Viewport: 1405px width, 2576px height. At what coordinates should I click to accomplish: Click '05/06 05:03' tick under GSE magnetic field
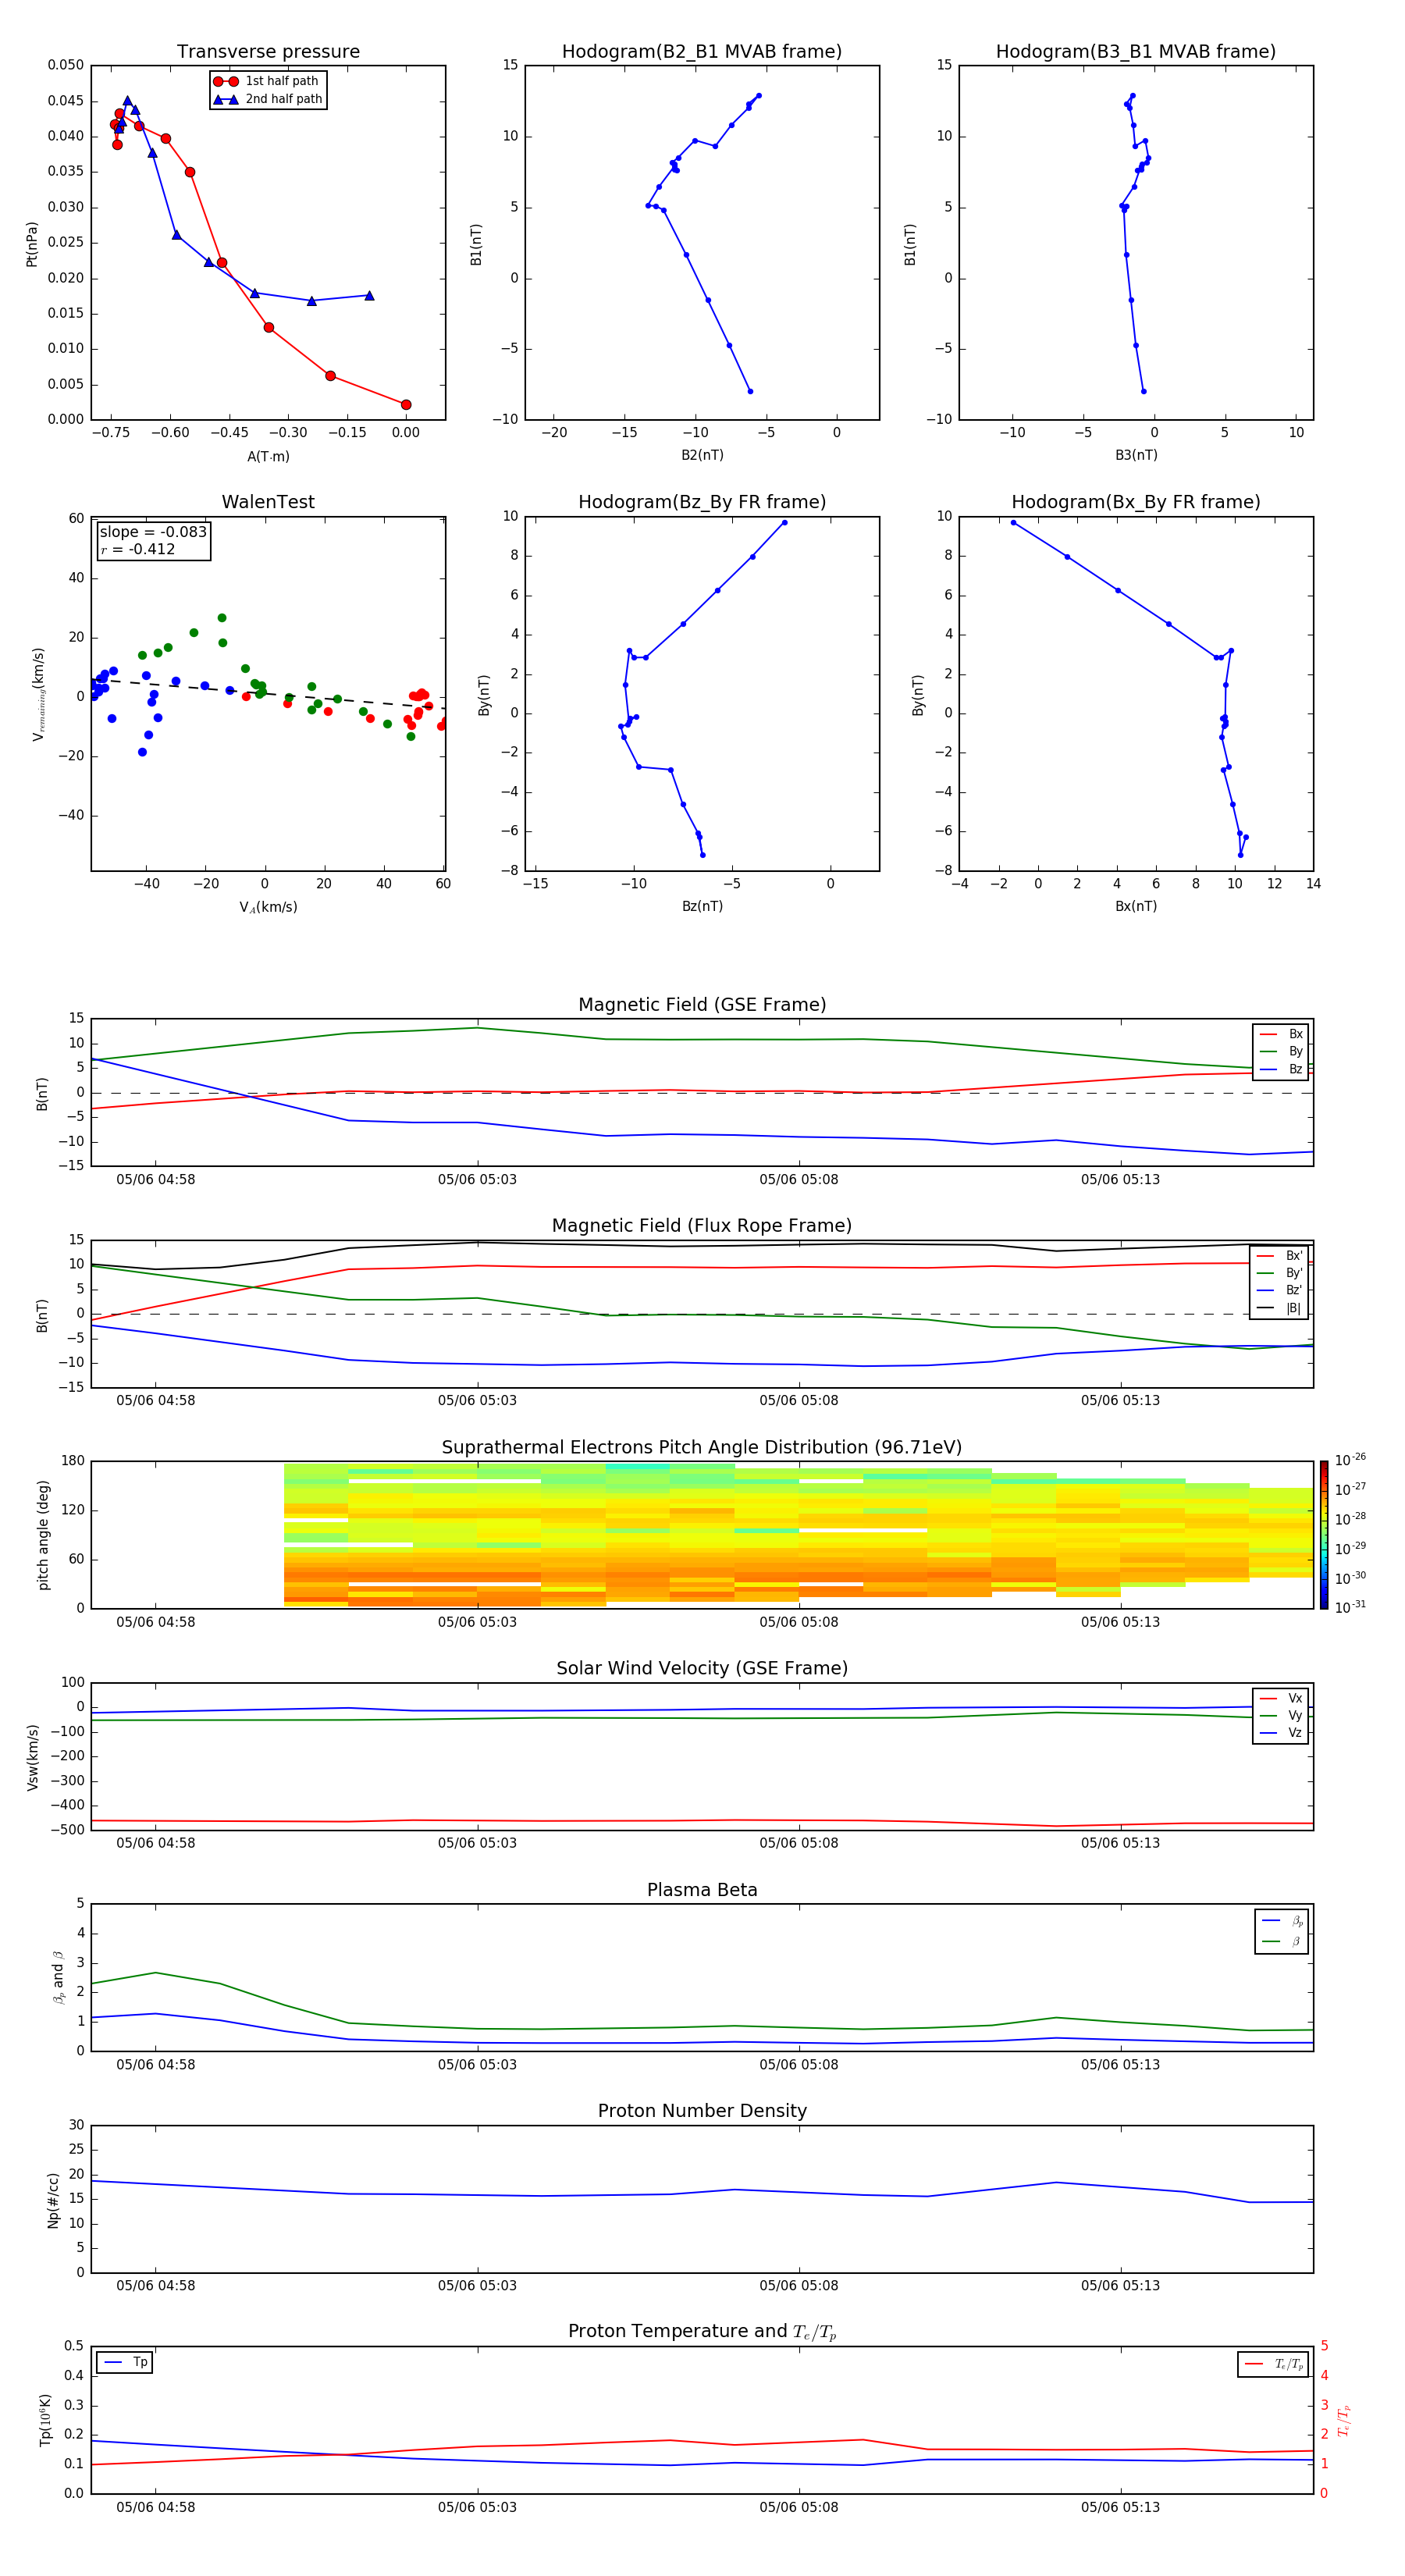coord(477,1180)
